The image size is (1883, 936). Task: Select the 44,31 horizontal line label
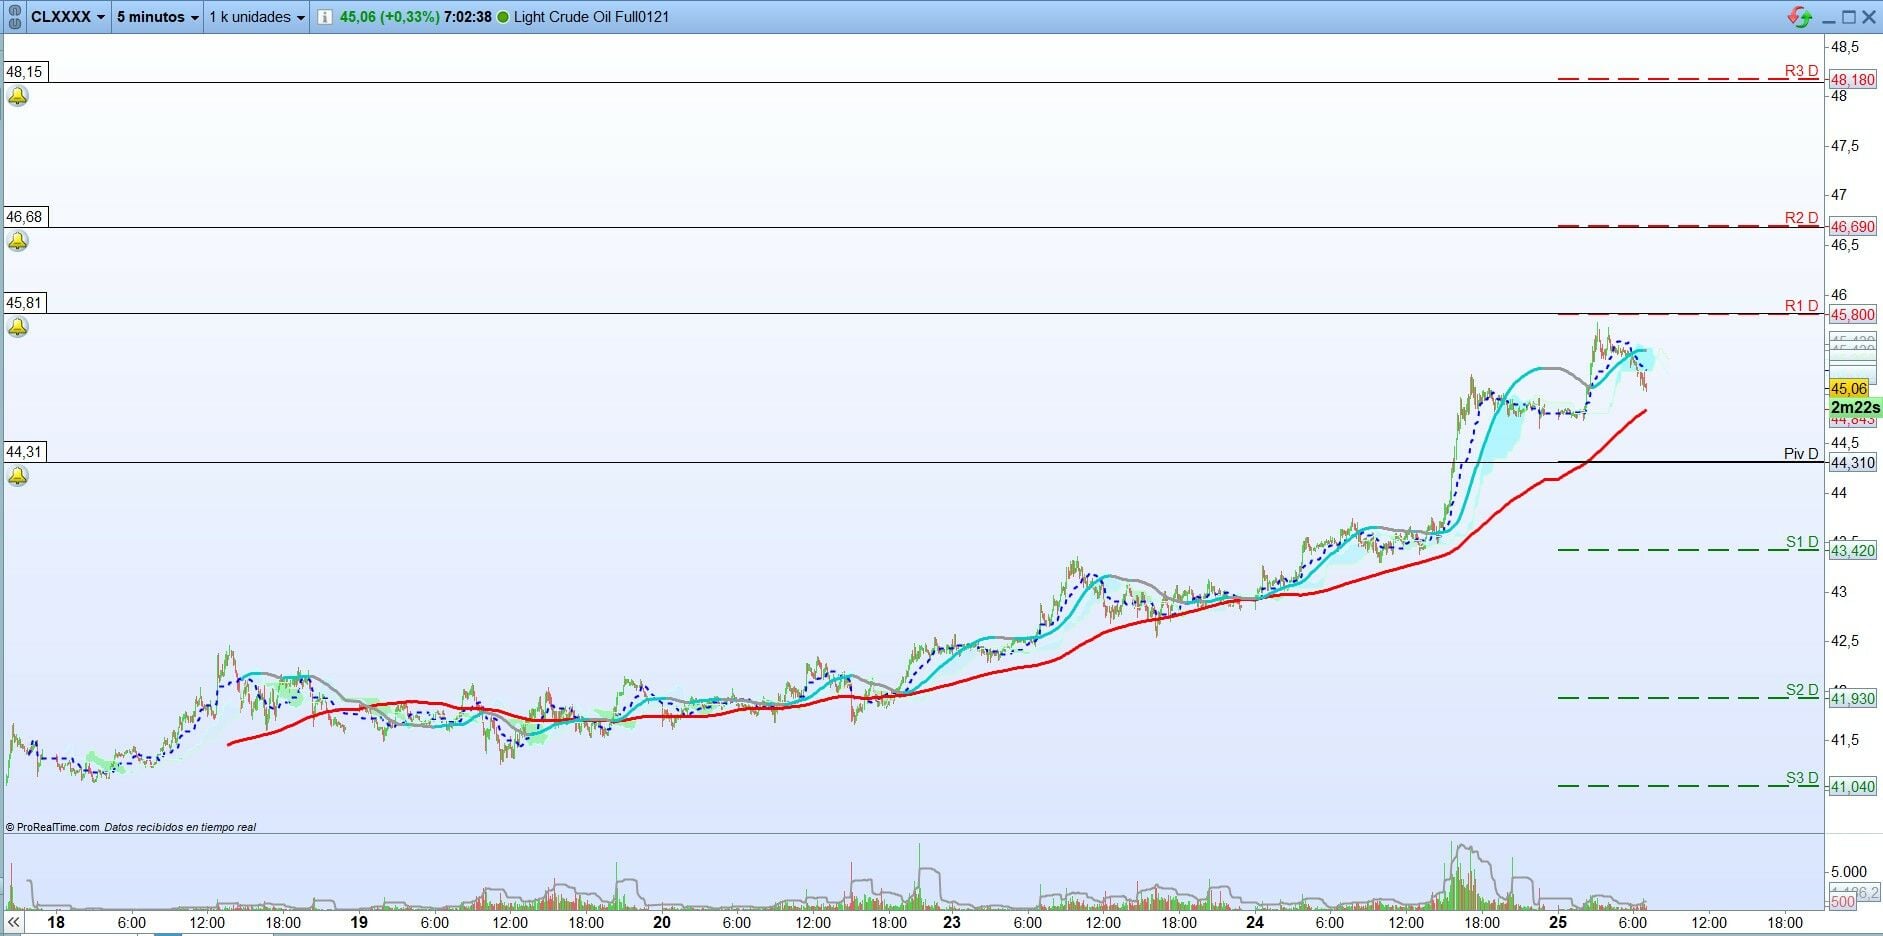point(25,452)
